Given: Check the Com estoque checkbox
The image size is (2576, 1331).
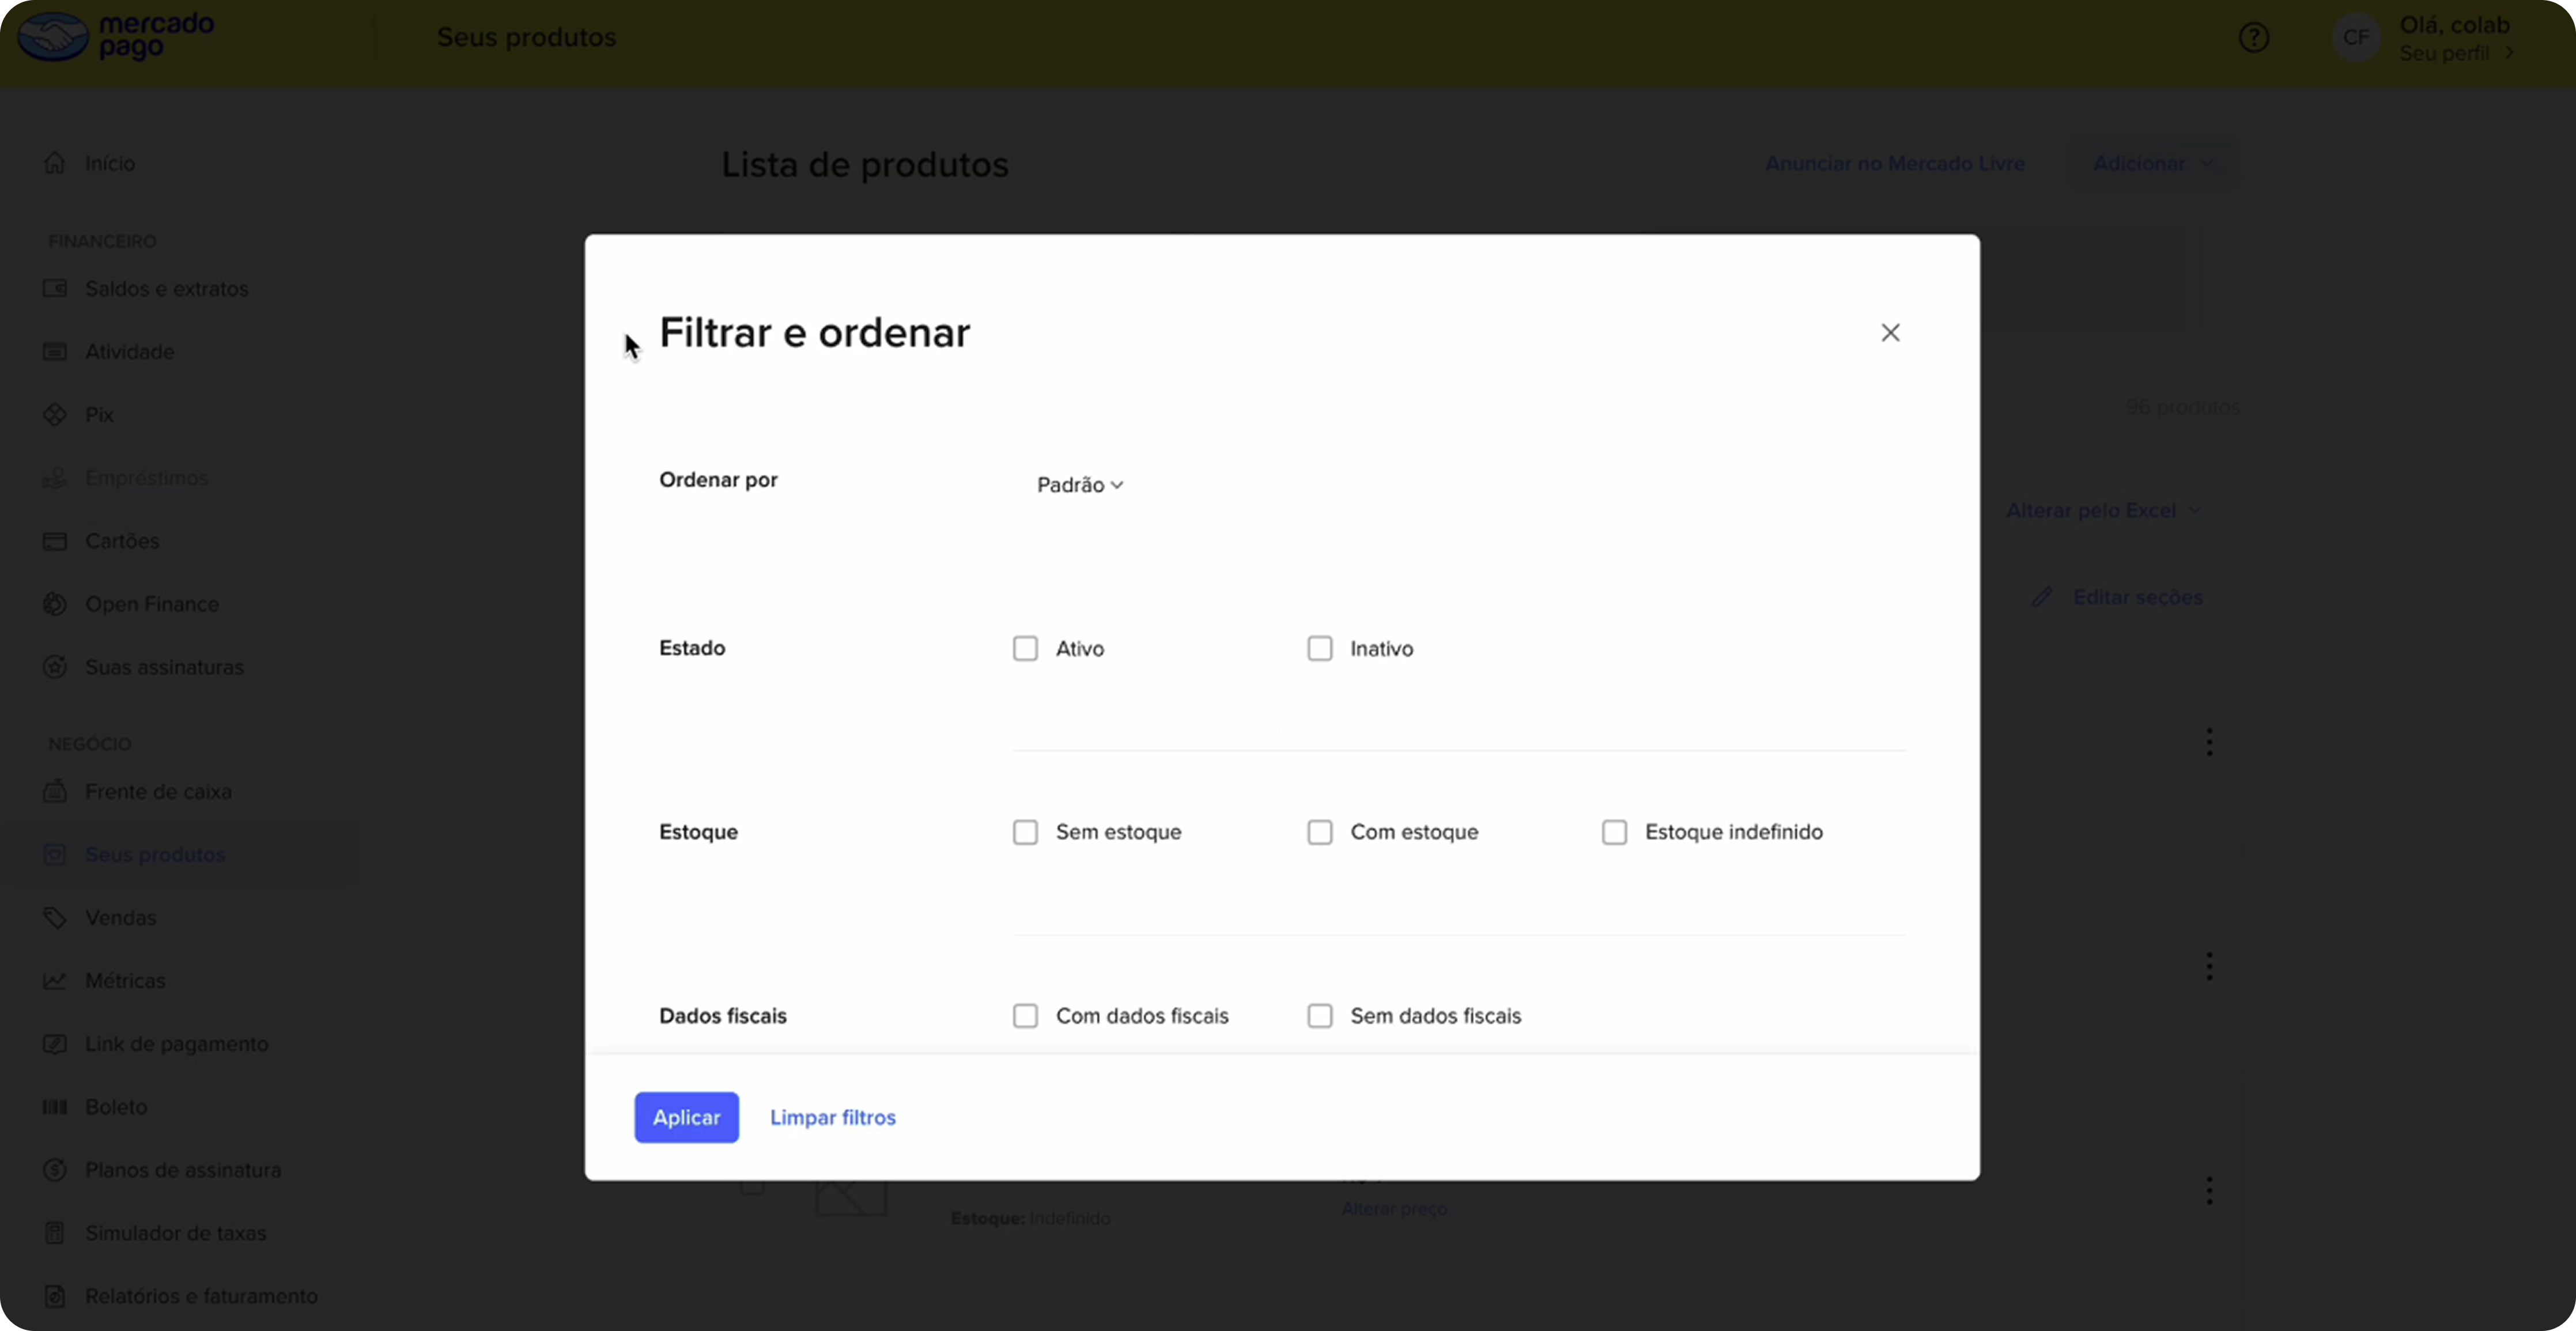Looking at the screenshot, I should [1320, 832].
